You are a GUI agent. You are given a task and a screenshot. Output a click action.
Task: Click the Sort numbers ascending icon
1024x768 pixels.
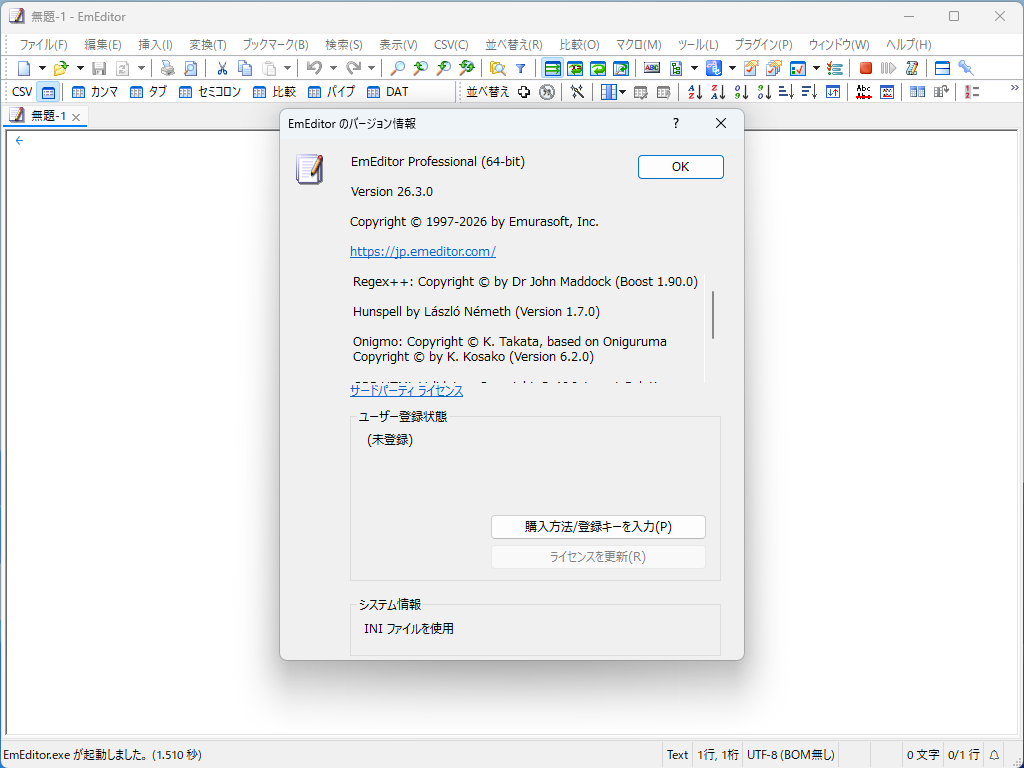[741, 92]
